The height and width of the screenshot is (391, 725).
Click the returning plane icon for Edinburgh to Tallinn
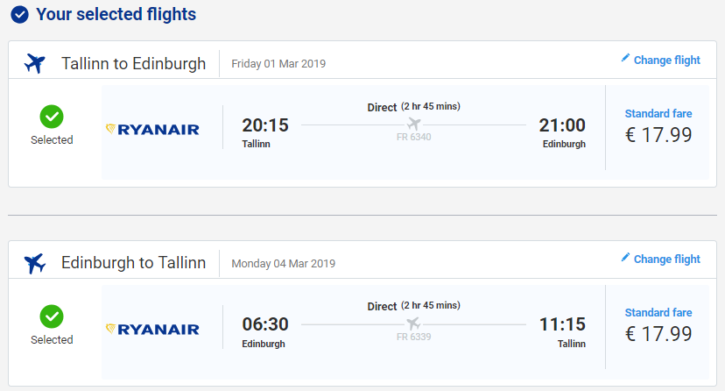point(35,263)
